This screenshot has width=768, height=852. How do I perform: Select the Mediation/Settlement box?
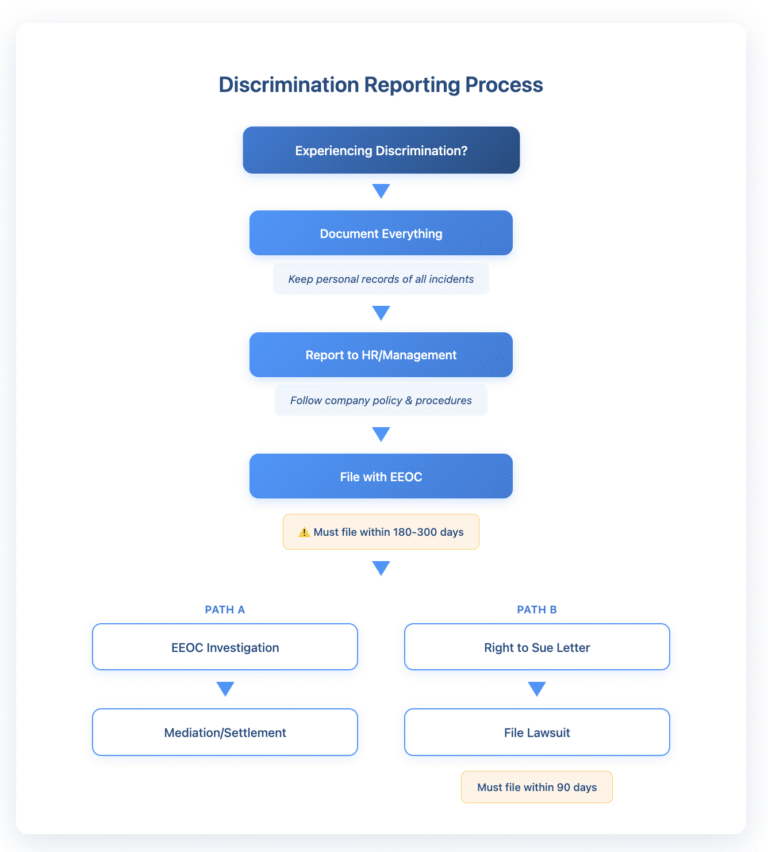(225, 732)
